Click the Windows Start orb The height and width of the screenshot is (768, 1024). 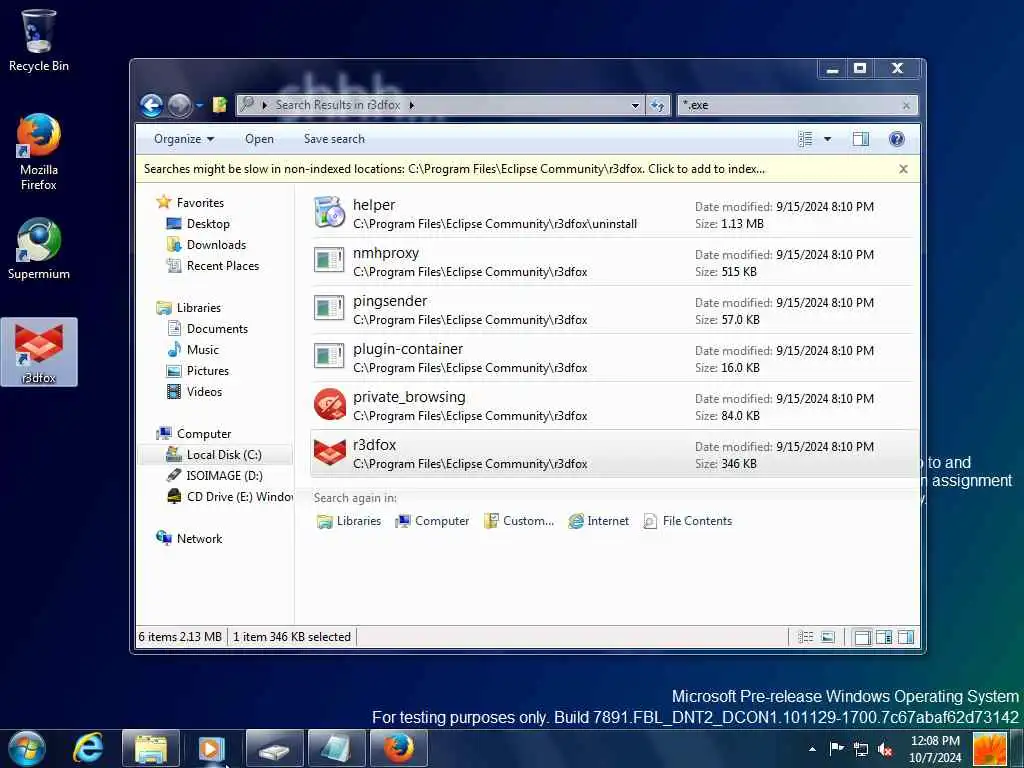(26, 748)
